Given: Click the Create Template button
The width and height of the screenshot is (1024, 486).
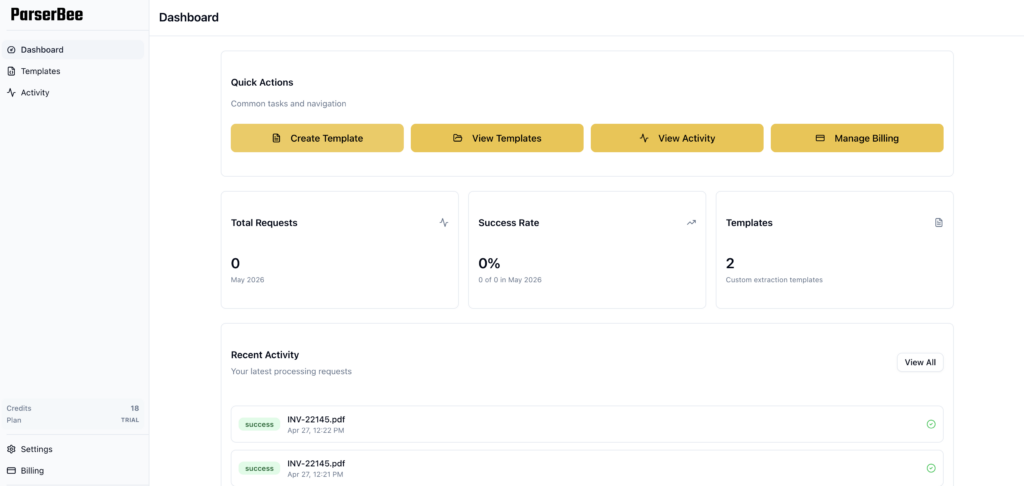Looking at the screenshot, I should 317,138.
